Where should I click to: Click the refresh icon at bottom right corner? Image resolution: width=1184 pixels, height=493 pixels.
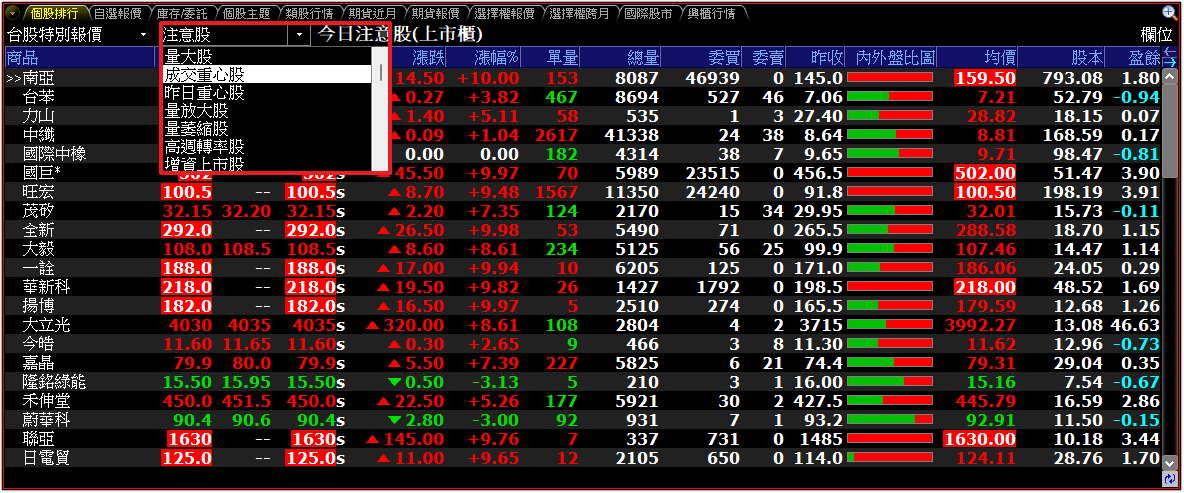[1170, 478]
